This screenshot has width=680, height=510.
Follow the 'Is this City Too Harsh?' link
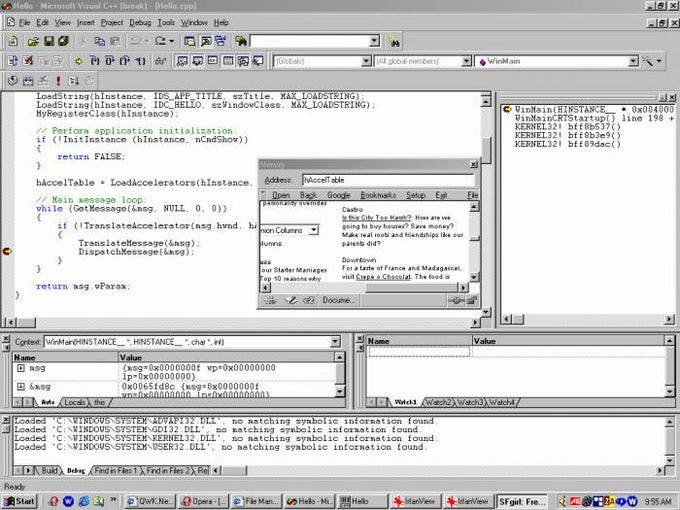(376, 218)
